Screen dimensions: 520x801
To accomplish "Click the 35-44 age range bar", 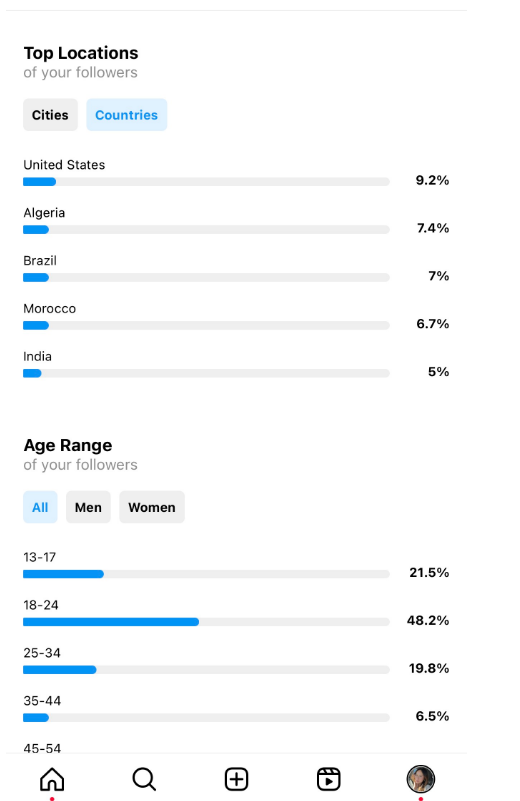I will click(206, 718).
